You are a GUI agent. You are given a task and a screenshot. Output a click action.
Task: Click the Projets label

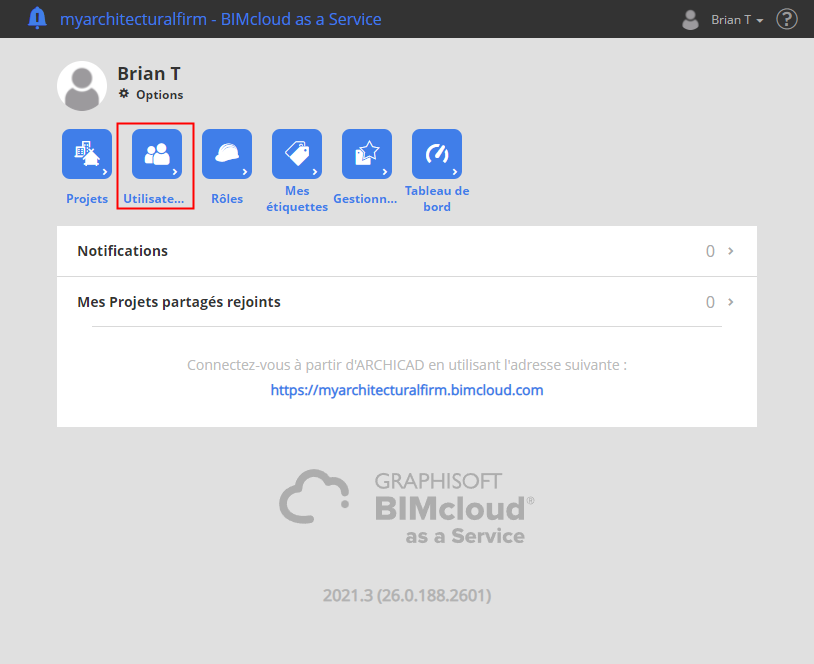pyautogui.click(x=87, y=199)
